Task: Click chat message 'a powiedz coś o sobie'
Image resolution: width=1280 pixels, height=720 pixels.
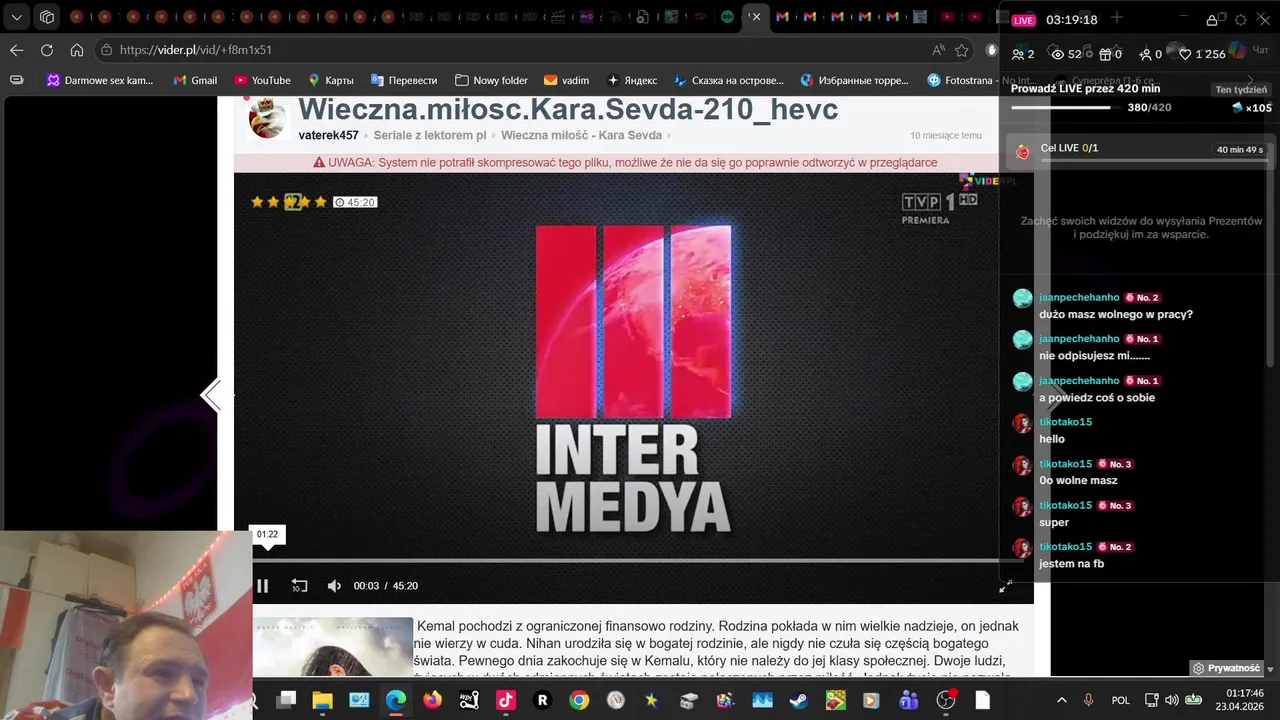Action: (x=1097, y=398)
